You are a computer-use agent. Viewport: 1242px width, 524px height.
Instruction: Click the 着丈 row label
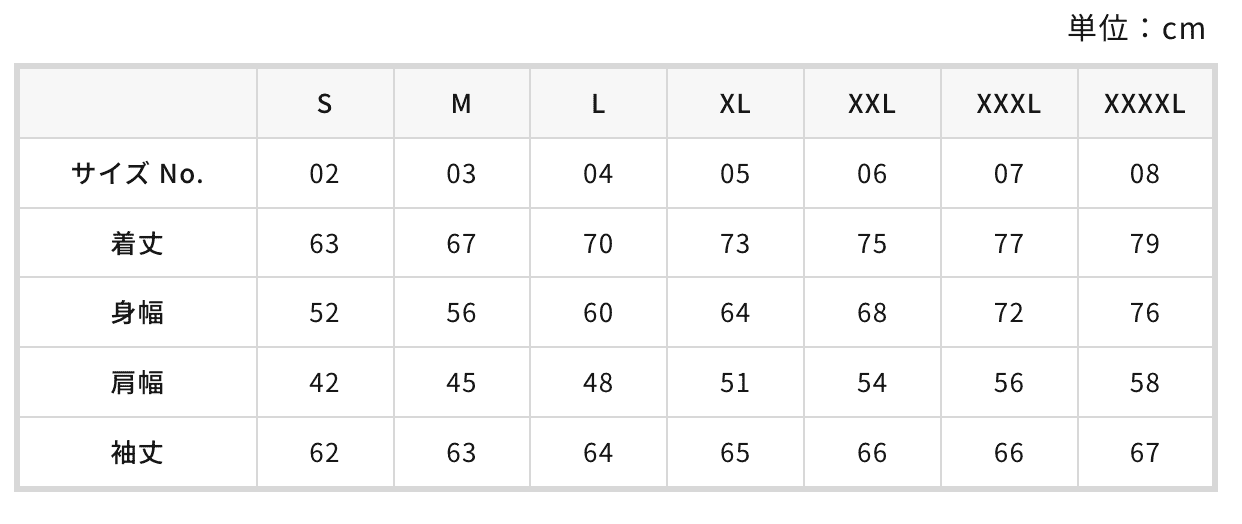[x=137, y=244]
